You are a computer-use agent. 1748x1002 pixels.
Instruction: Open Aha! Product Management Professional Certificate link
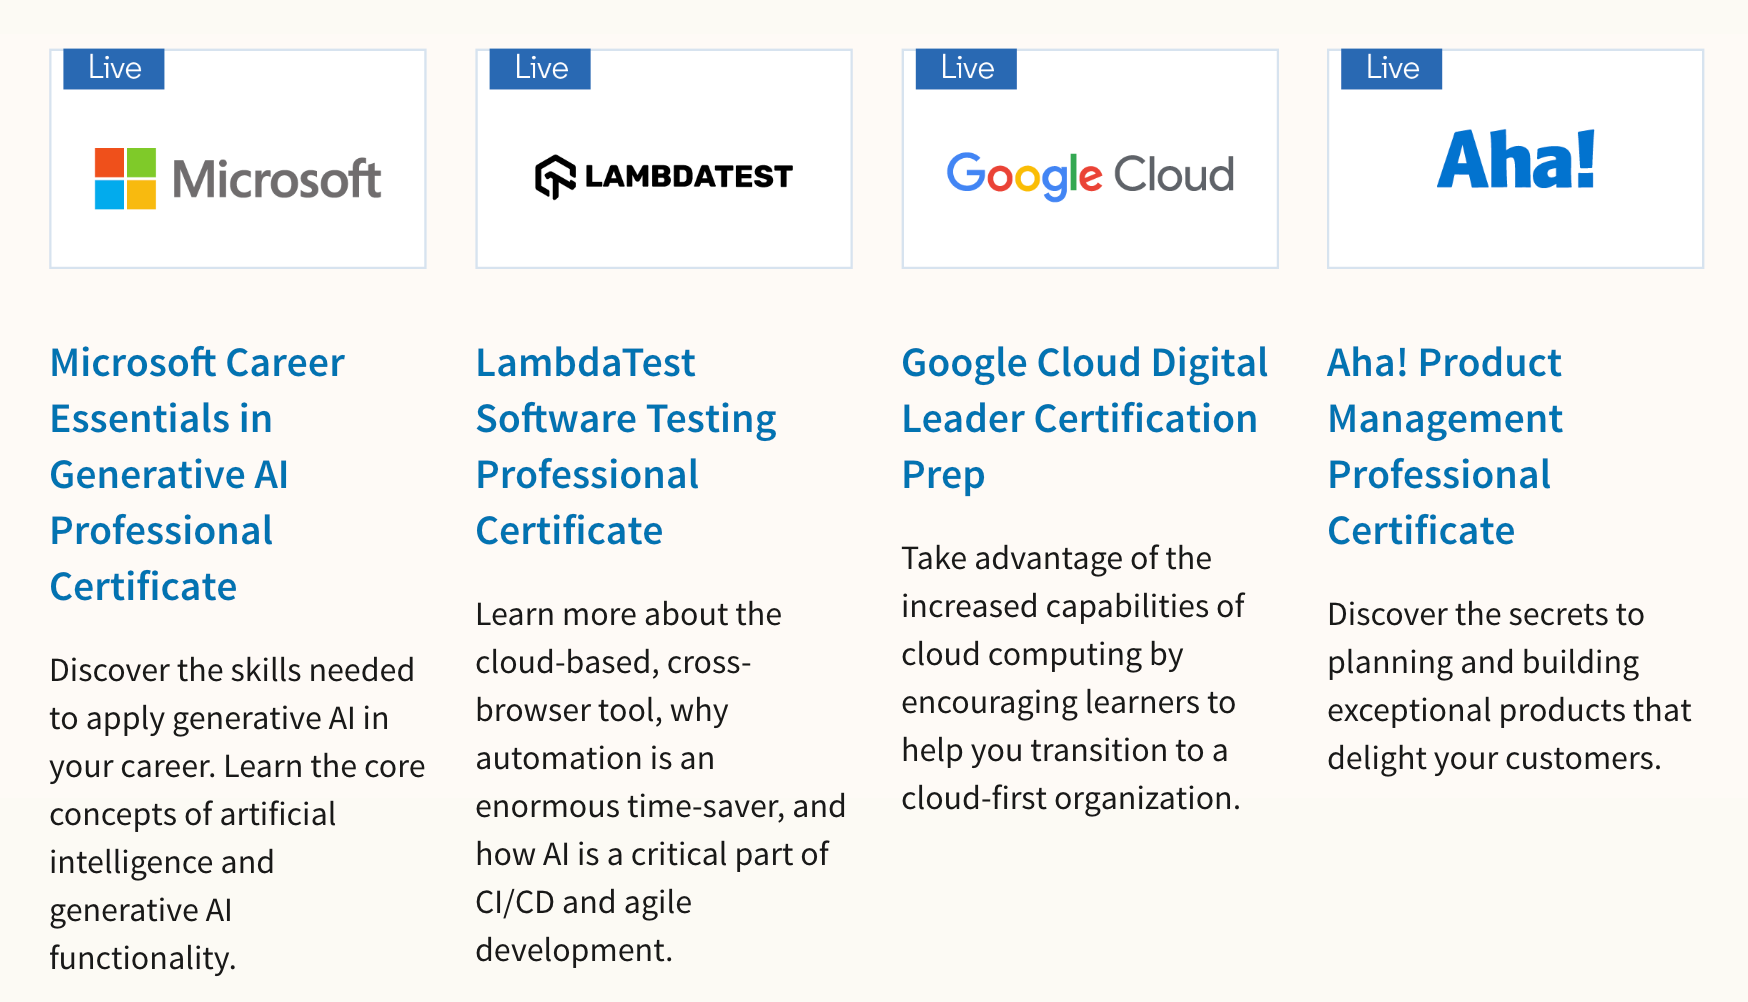click(x=1445, y=447)
